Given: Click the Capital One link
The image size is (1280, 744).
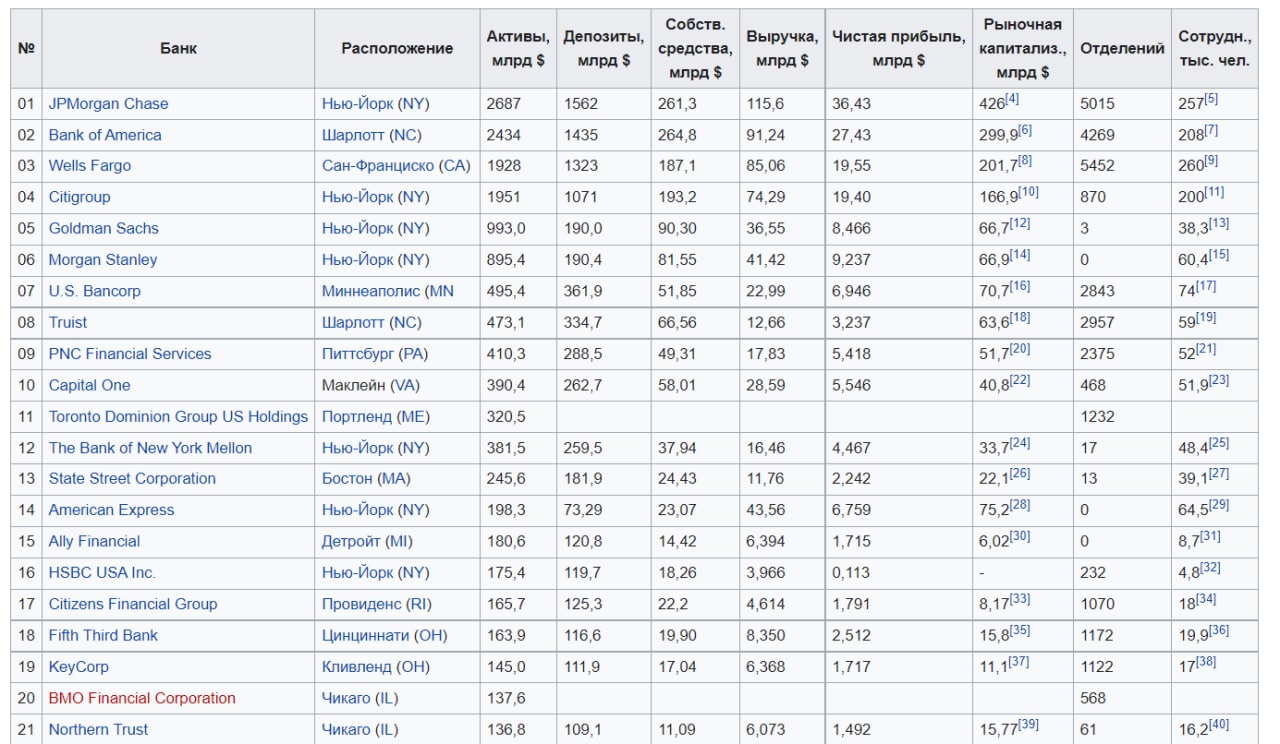Looking at the screenshot, I should pos(90,385).
